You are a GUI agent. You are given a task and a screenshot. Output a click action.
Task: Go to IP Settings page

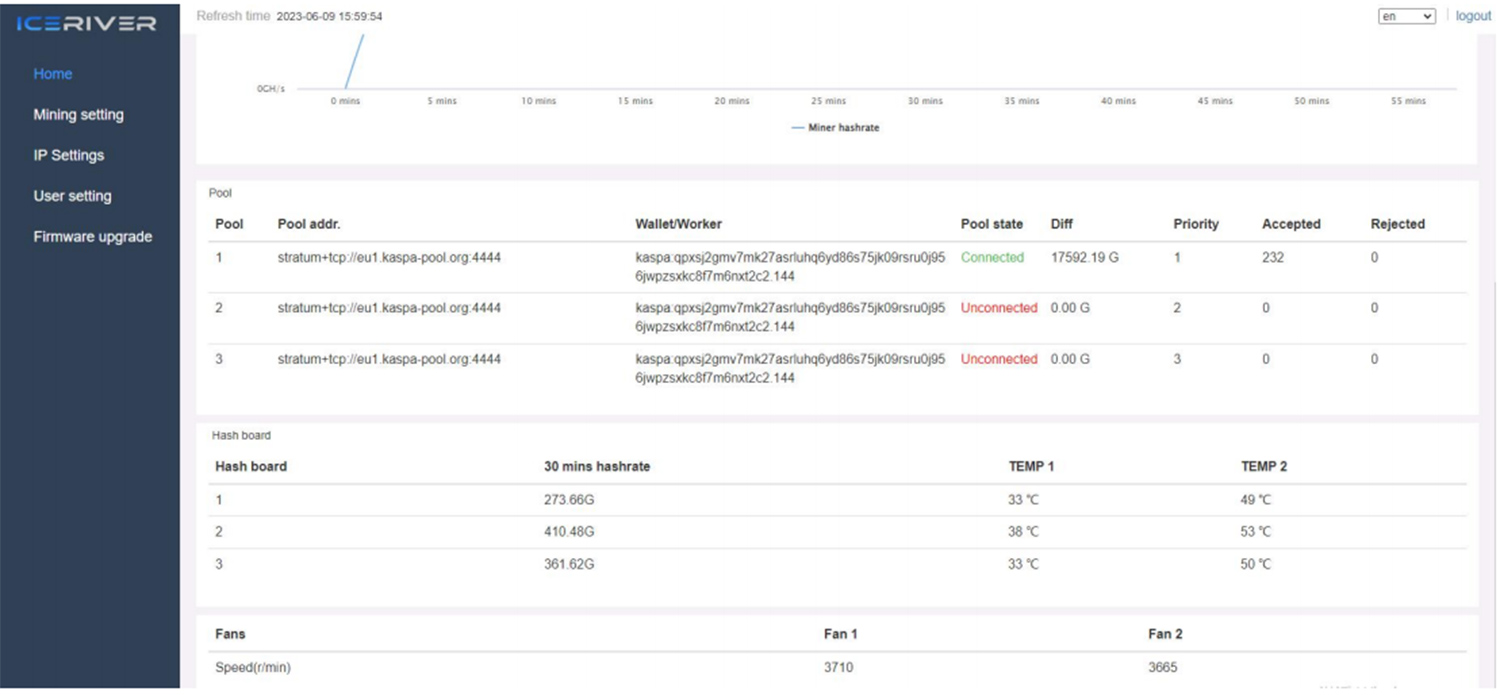[68, 155]
